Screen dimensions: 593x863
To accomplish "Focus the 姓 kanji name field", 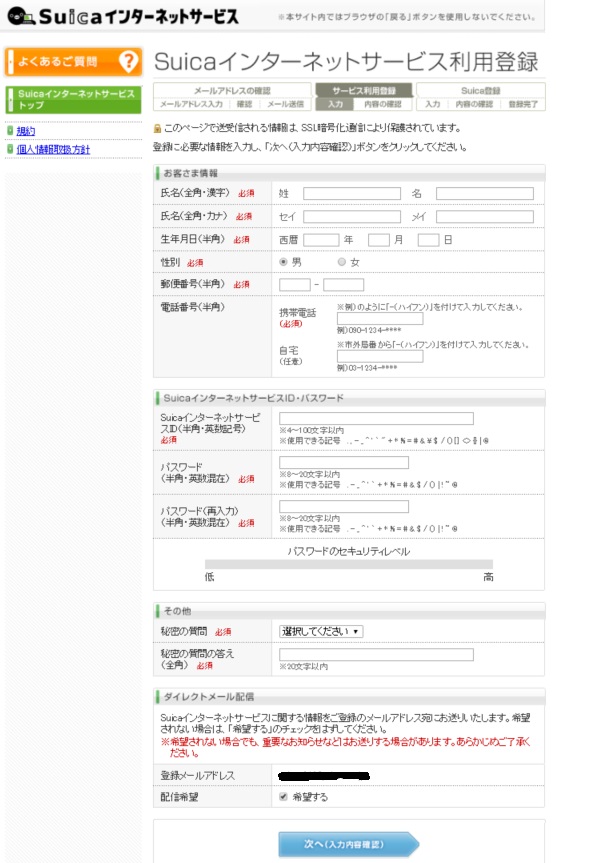I will click(352, 193).
